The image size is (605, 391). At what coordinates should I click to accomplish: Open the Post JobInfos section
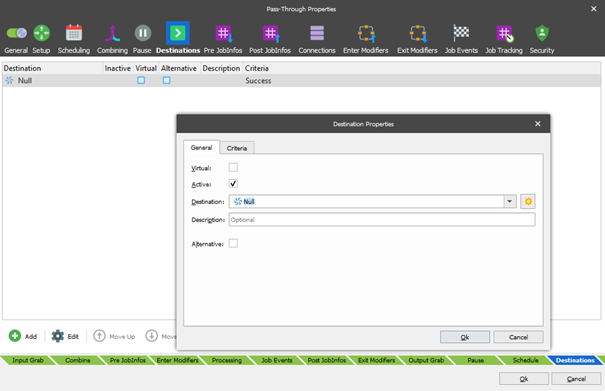click(x=270, y=39)
